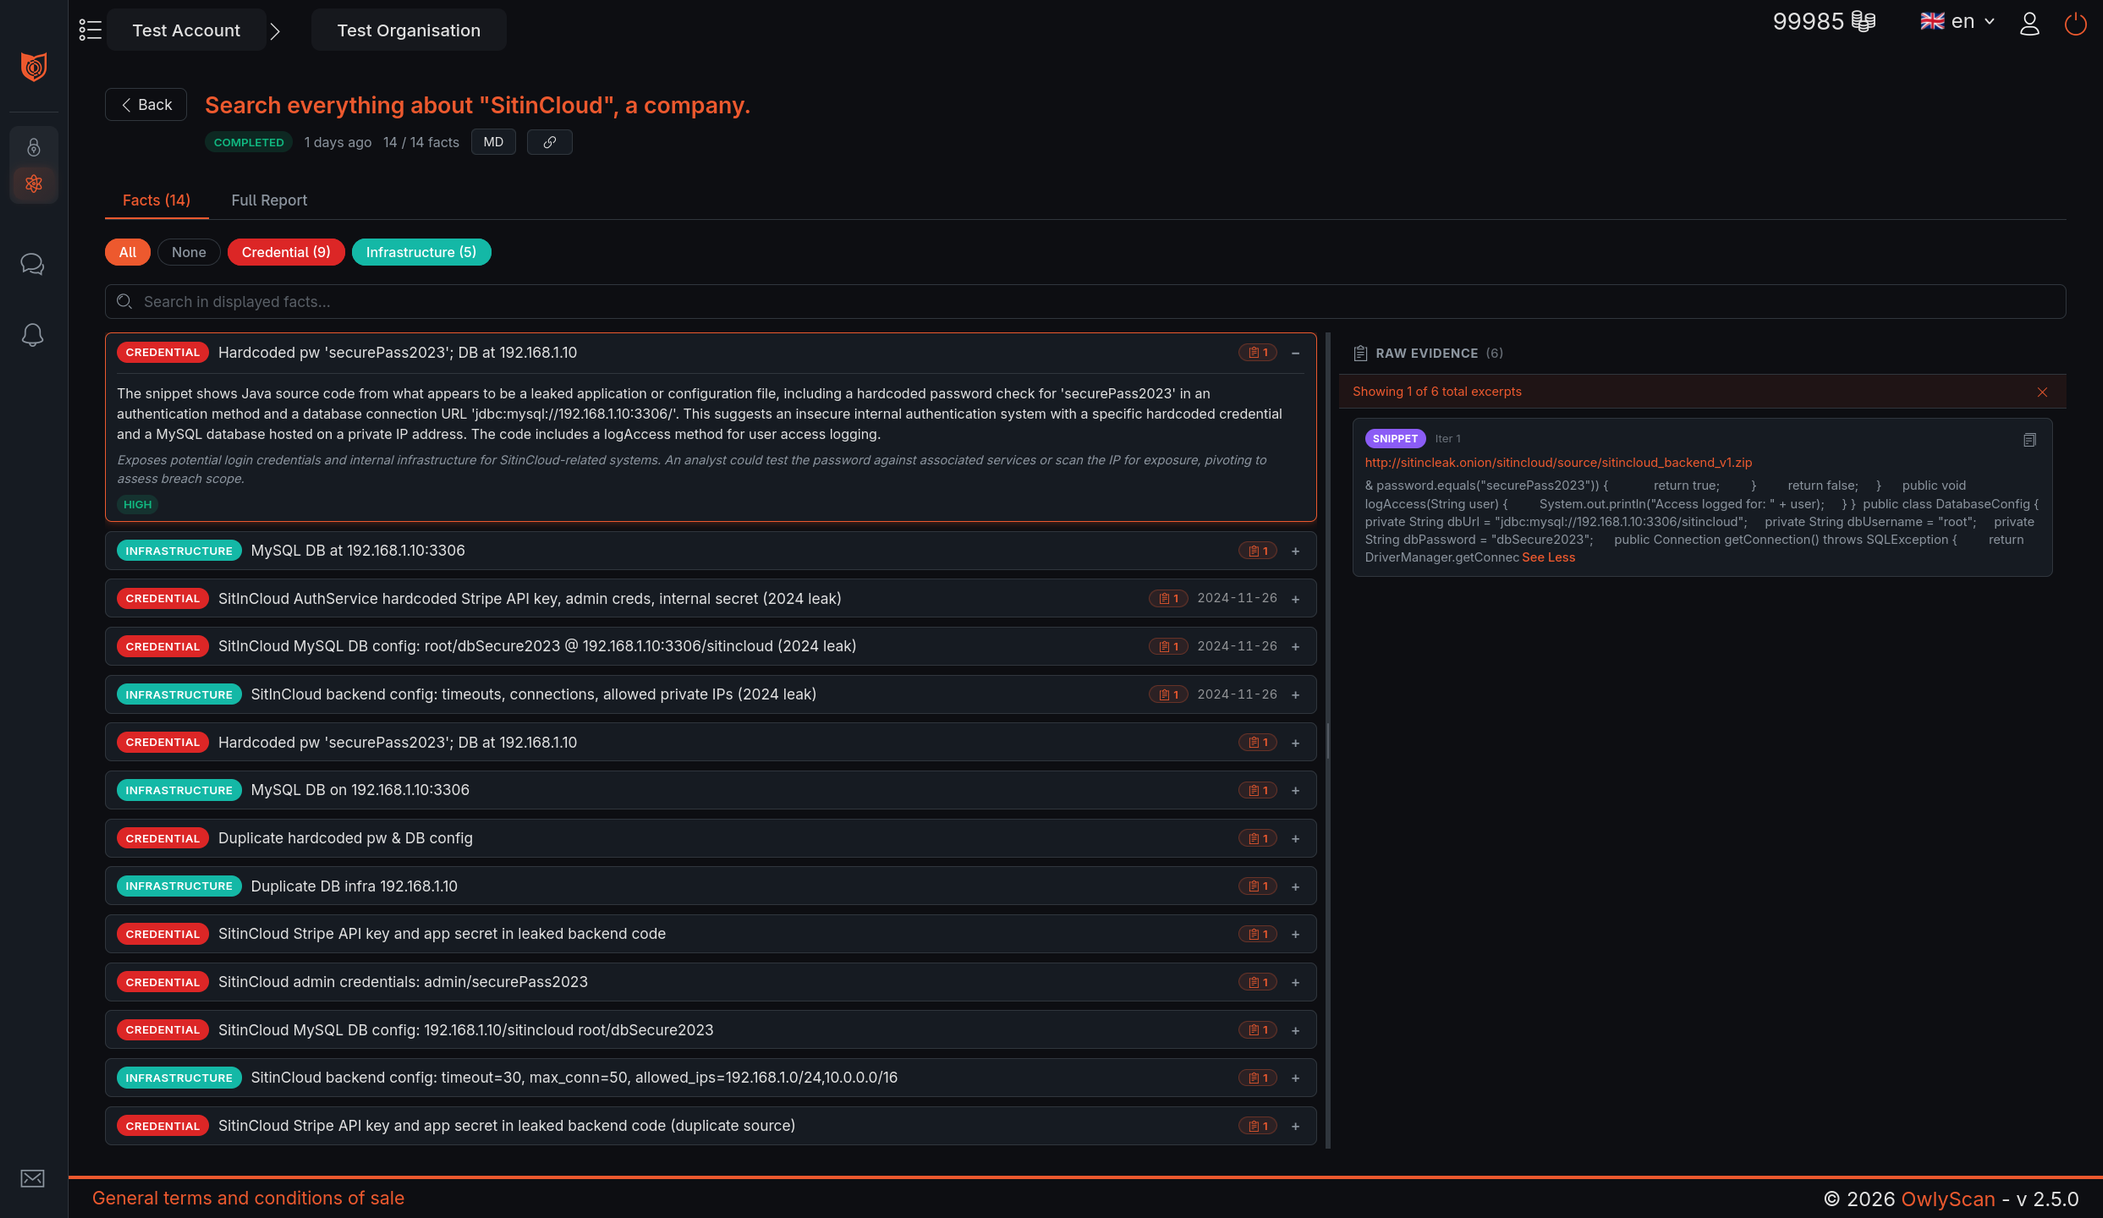
Task: Click the 99985 credits value
Action: pyautogui.click(x=1808, y=22)
